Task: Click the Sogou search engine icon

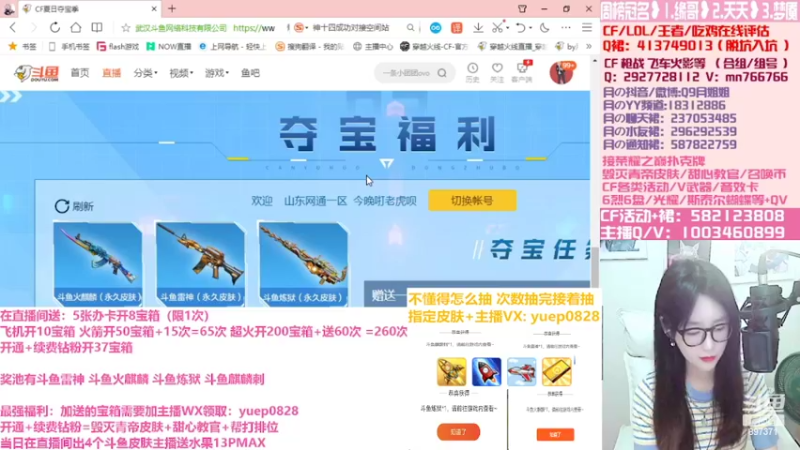Action: [x=299, y=28]
